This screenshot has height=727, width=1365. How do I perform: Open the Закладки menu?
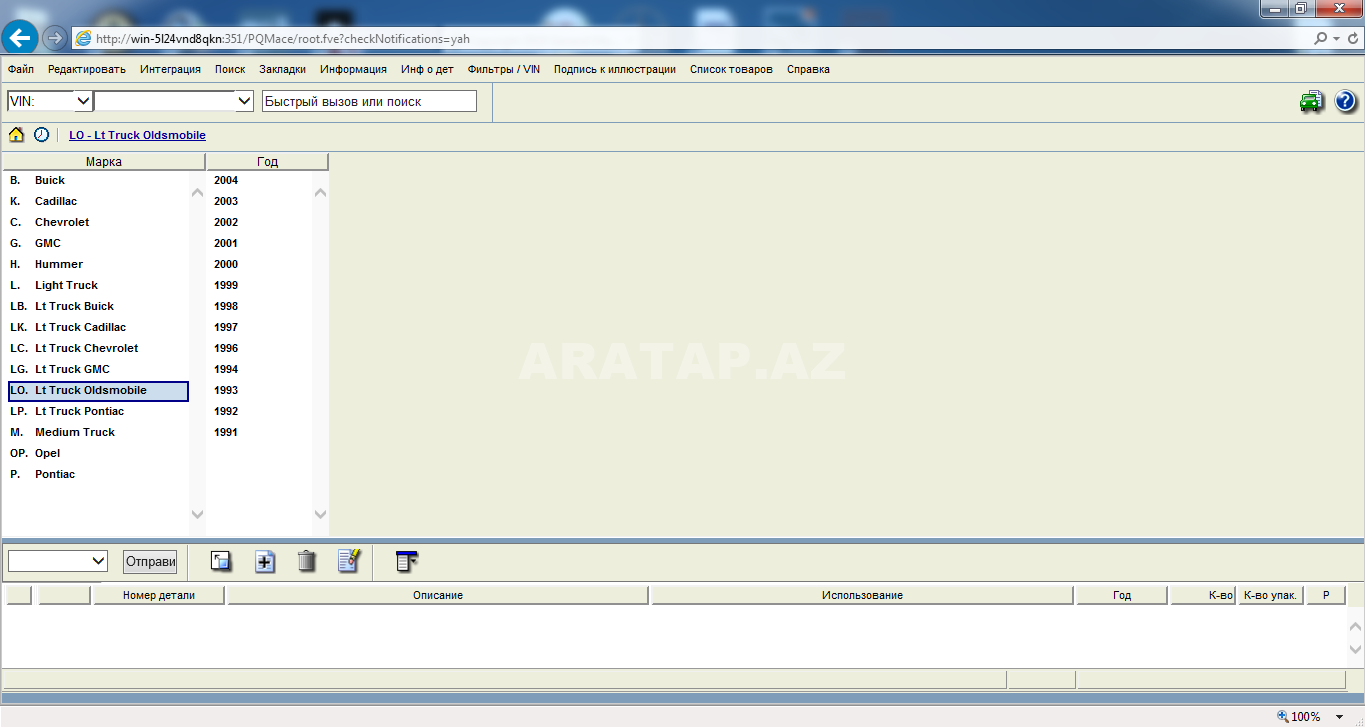[283, 69]
